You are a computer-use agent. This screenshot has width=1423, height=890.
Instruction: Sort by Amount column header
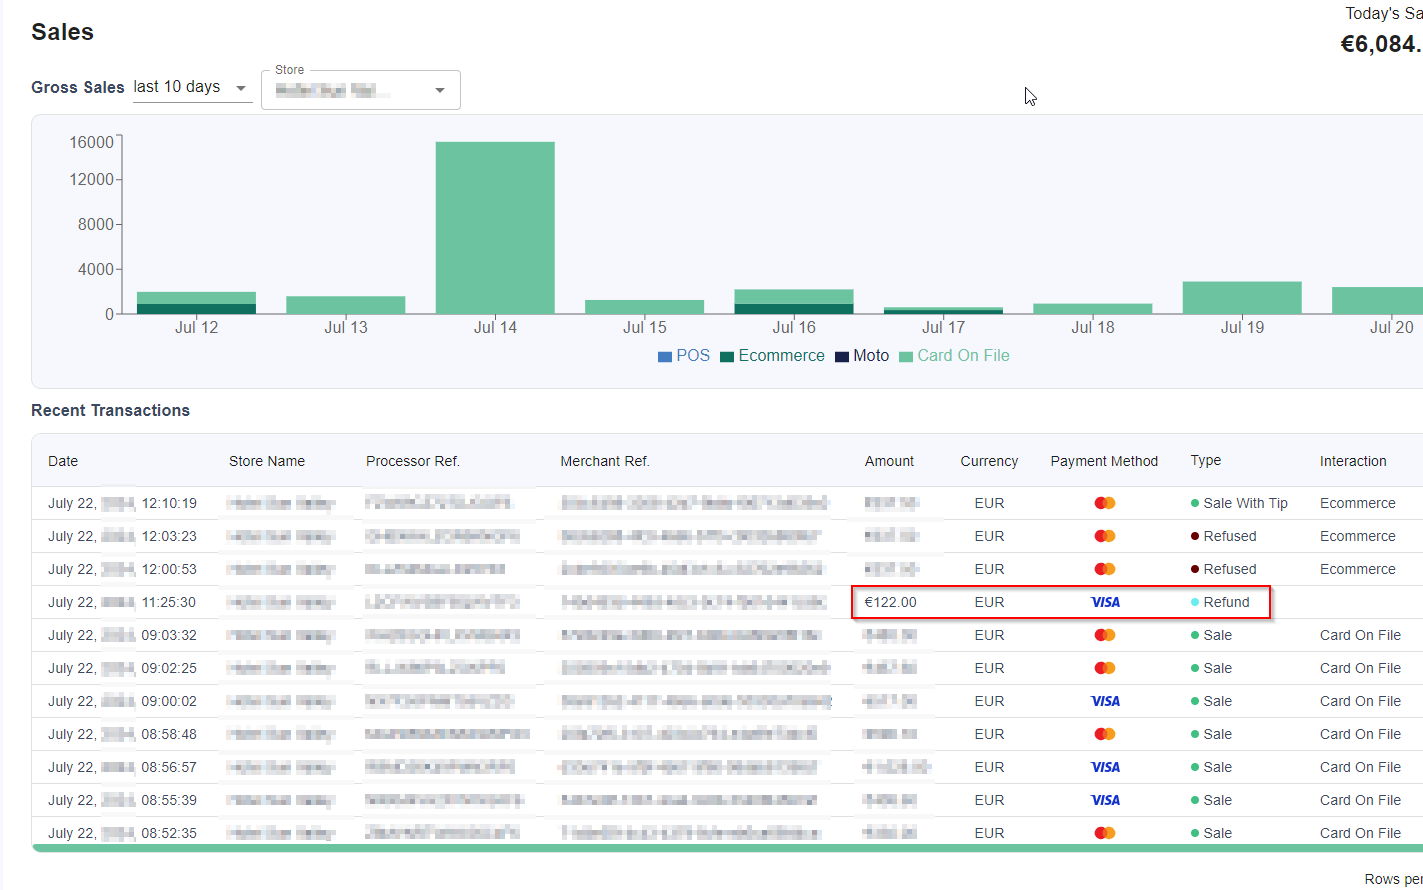889,461
